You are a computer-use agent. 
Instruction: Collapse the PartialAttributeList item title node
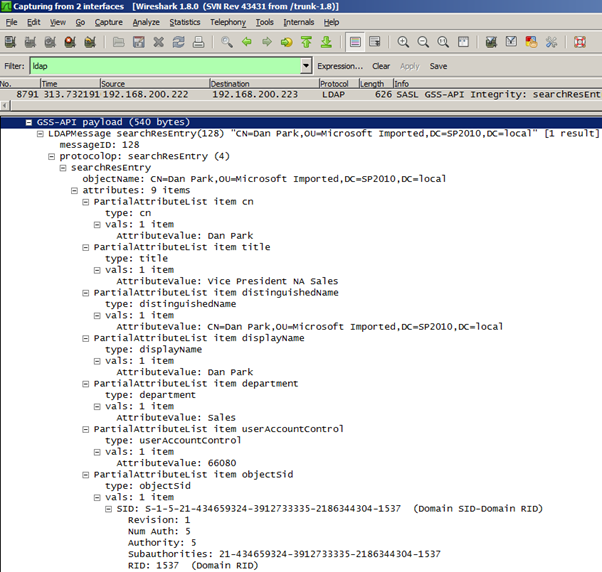point(87,247)
